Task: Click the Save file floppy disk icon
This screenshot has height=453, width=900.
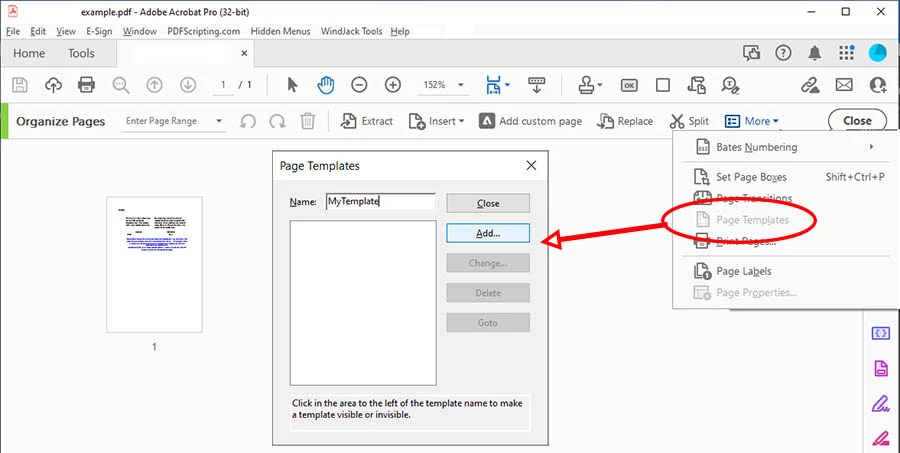Action: tap(20, 85)
